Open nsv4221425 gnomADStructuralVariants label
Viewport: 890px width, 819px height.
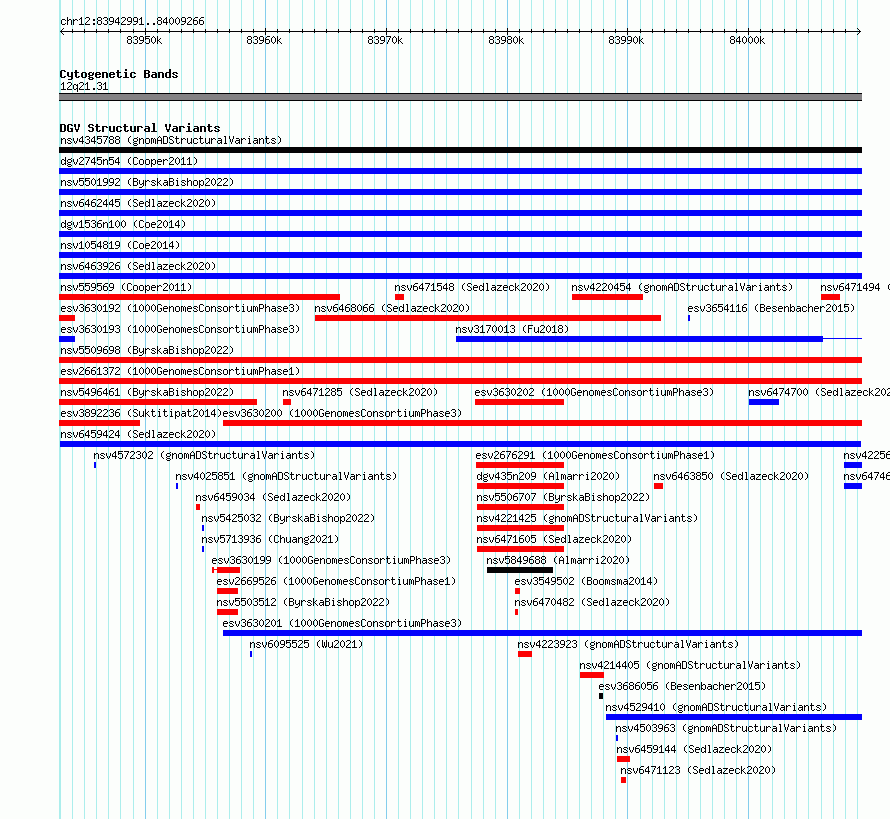click(x=587, y=518)
